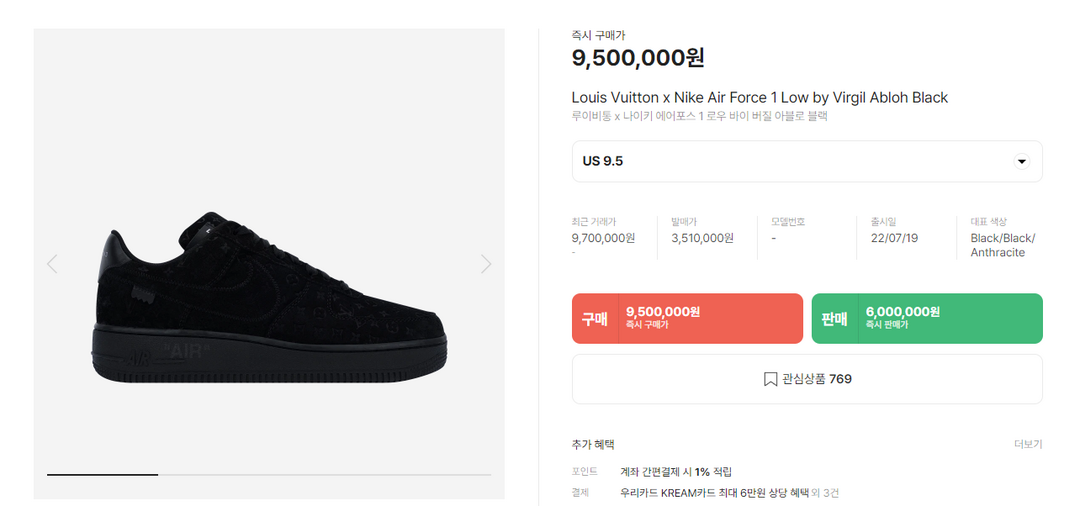Click the Louis Vuitton x Nike product title
The width and height of the screenshot is (1080, 506).
tap(759, 97)
